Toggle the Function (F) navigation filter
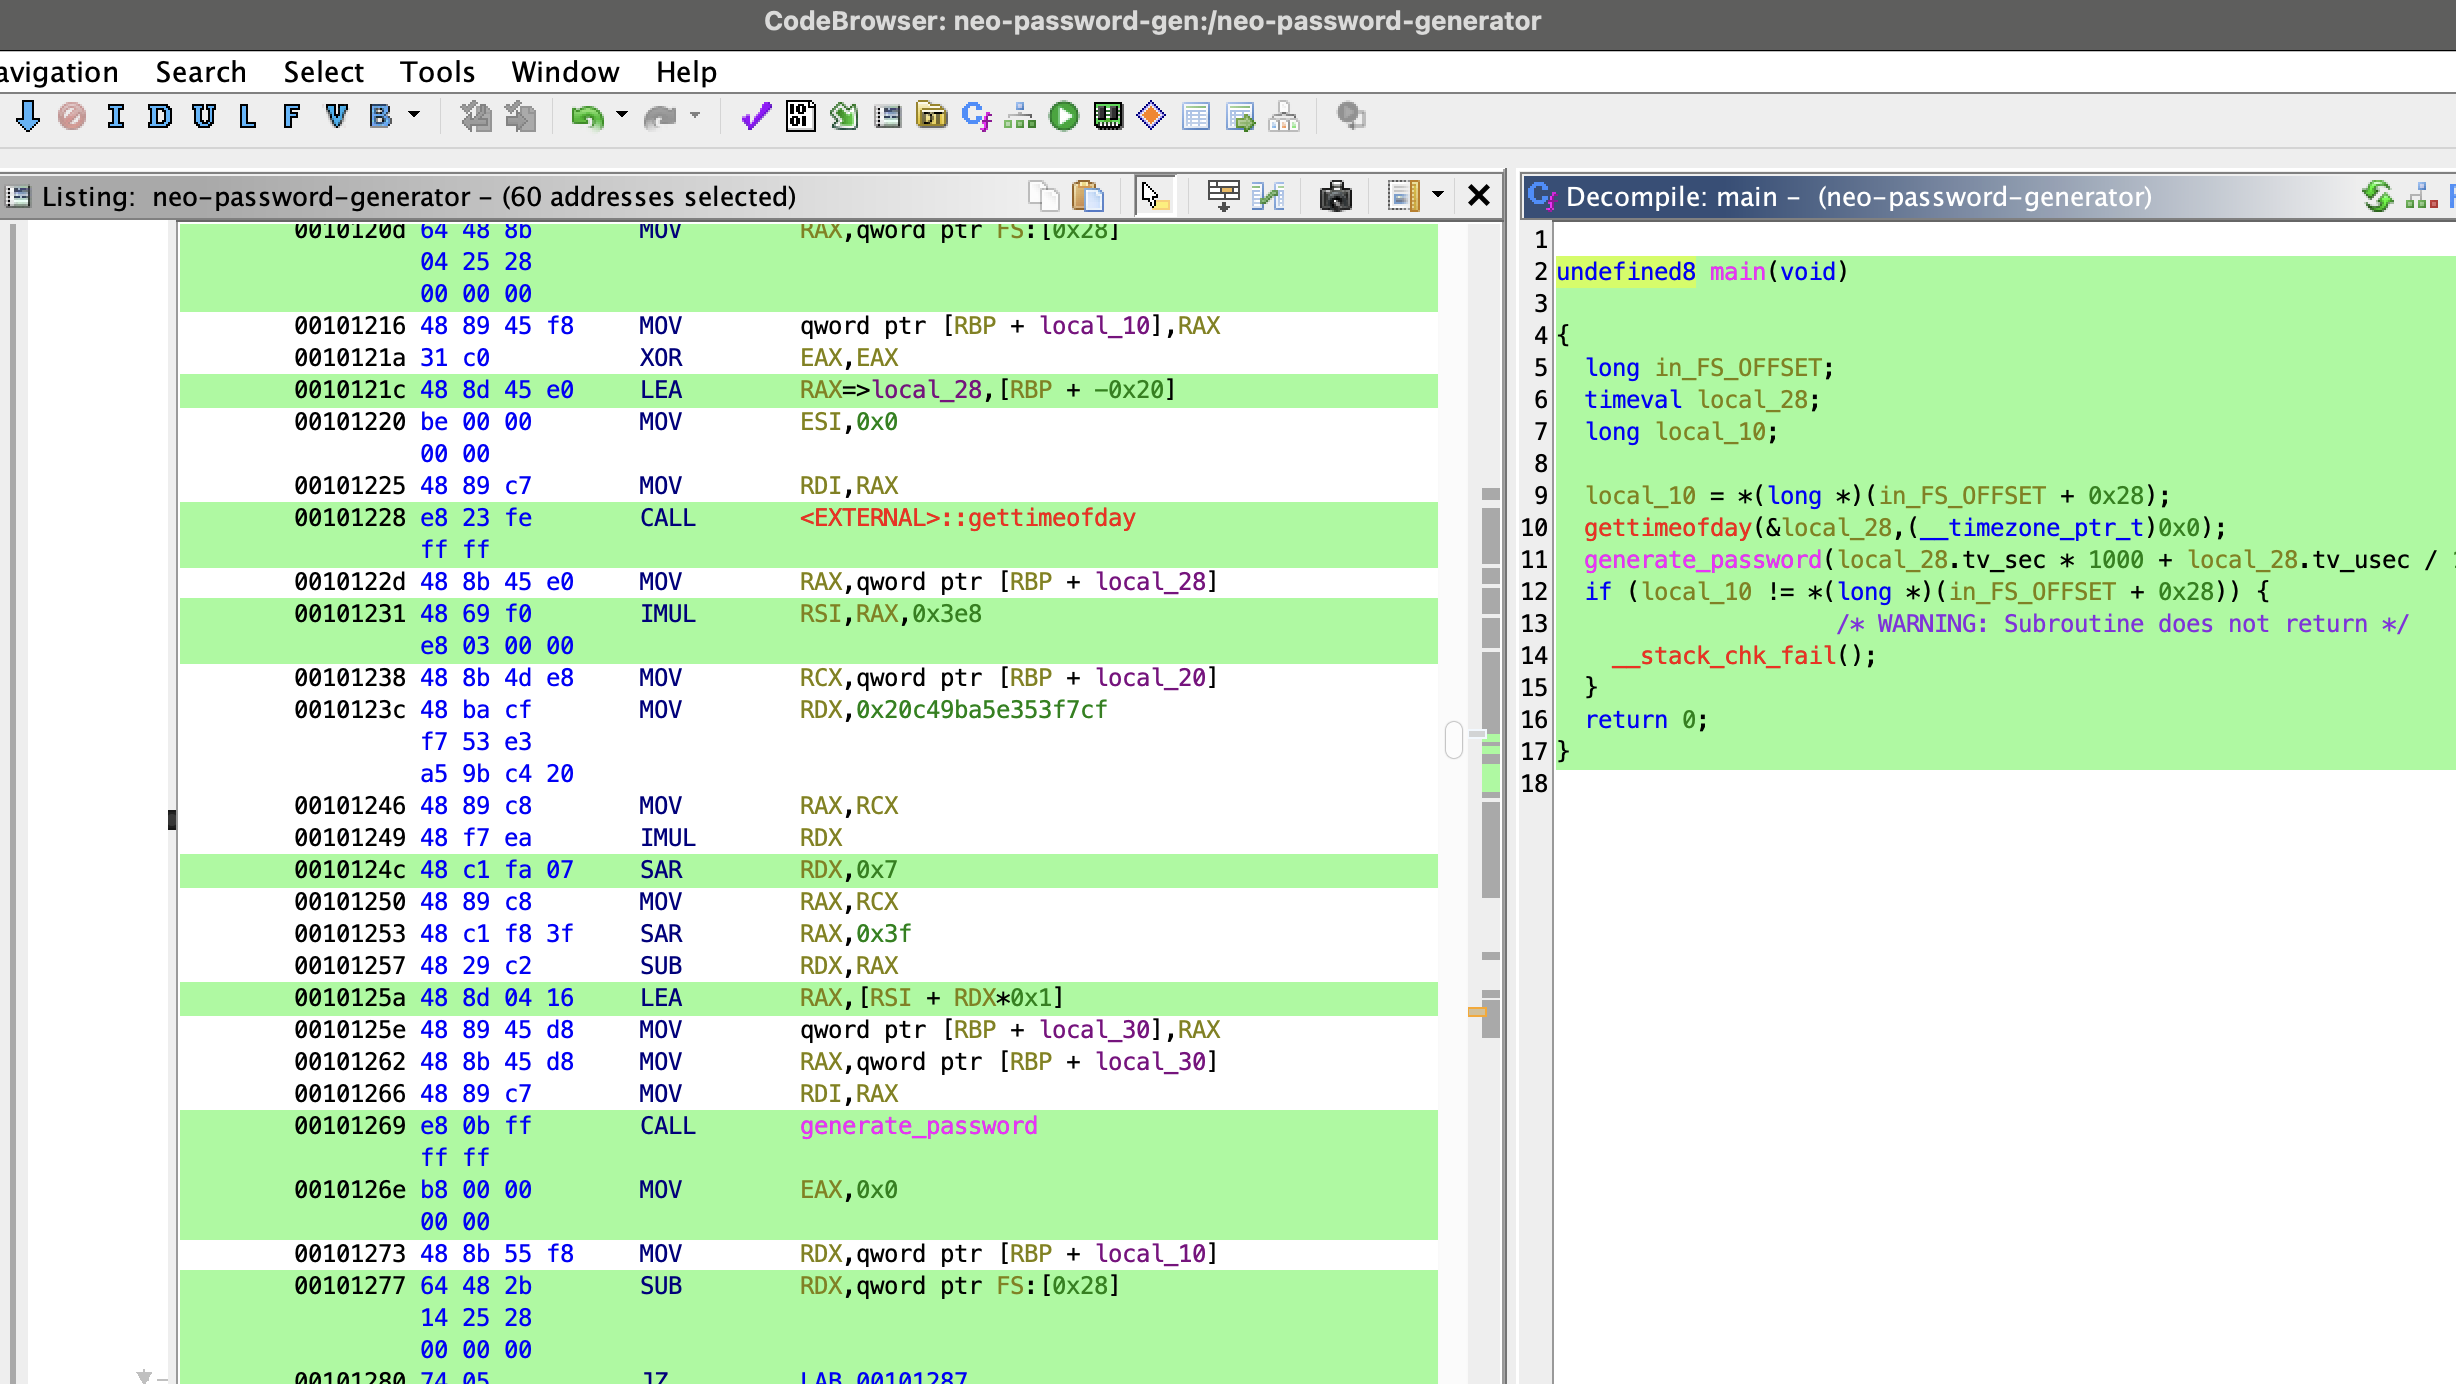Viewport: 2456px width, 1384px height. point(291,117)
